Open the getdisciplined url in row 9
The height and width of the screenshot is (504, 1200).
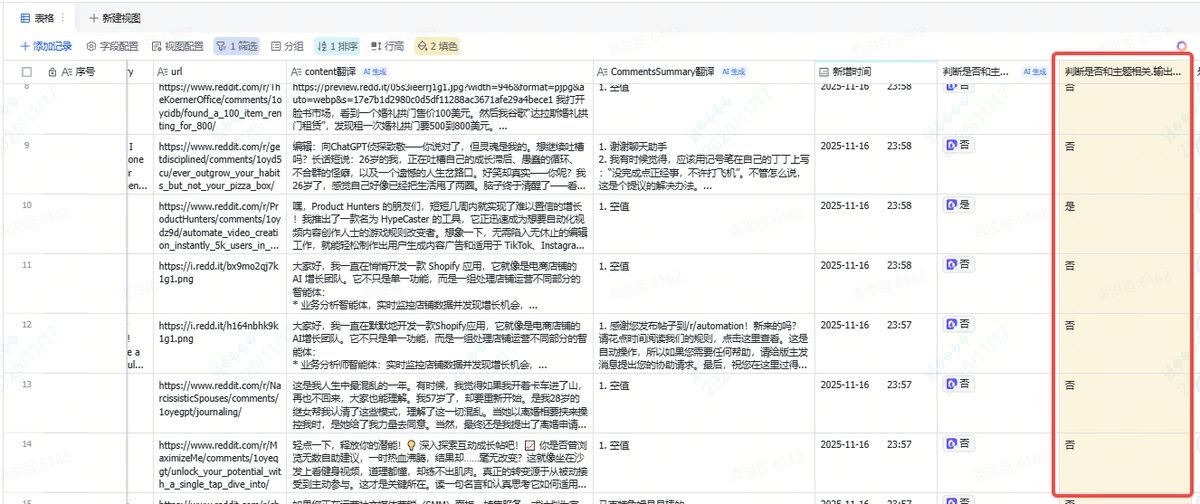coord(218,165)
